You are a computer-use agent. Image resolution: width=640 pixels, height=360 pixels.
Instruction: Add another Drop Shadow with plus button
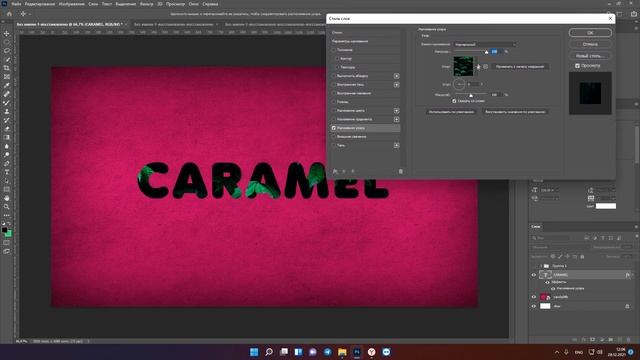(396, 145)
